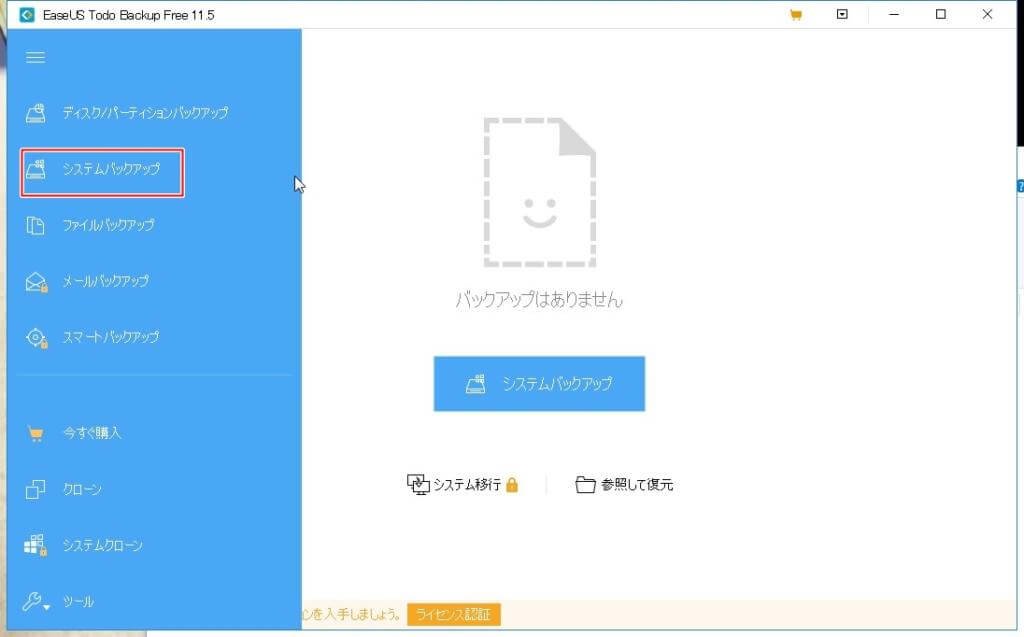Click the system clone Windows icon

tap(35, 545)
